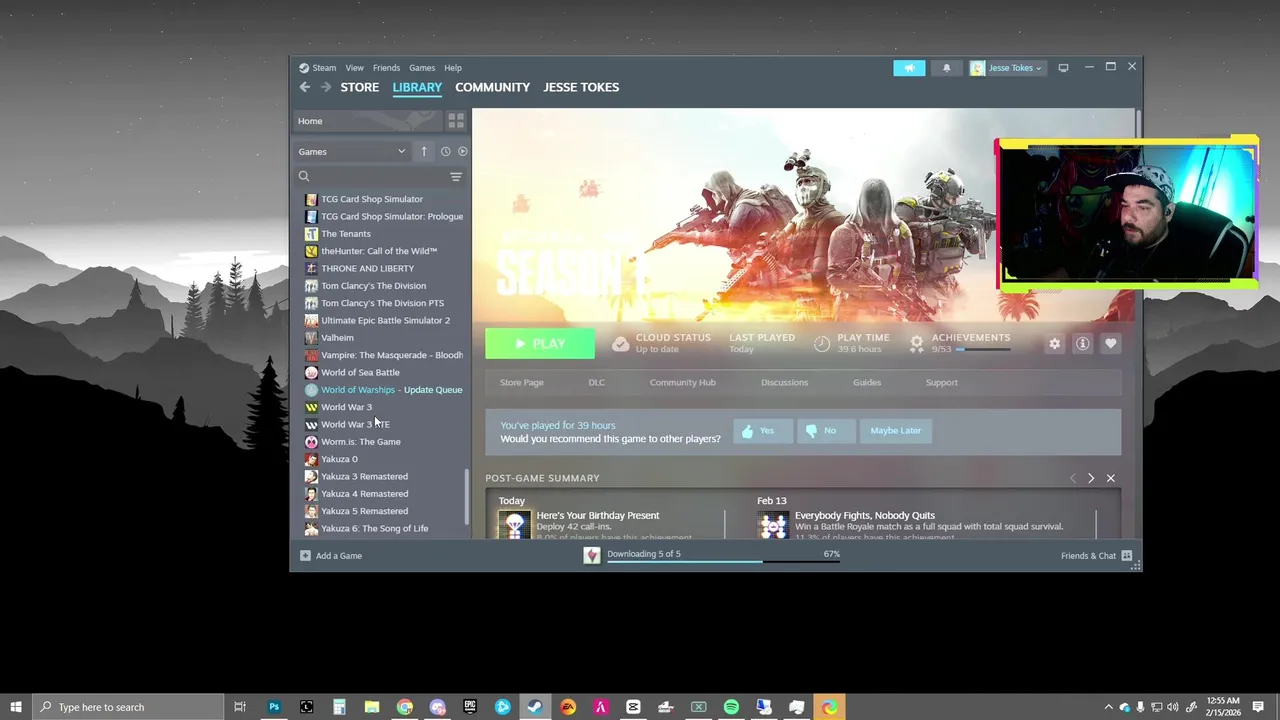This screenshot has width=1280, height=720.
Task: Click the library list scrollbar
Action: coord(466,497)
